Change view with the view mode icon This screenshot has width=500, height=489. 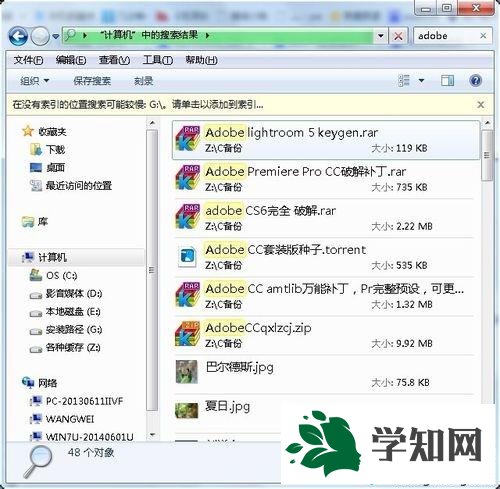(x=404, y=80)
